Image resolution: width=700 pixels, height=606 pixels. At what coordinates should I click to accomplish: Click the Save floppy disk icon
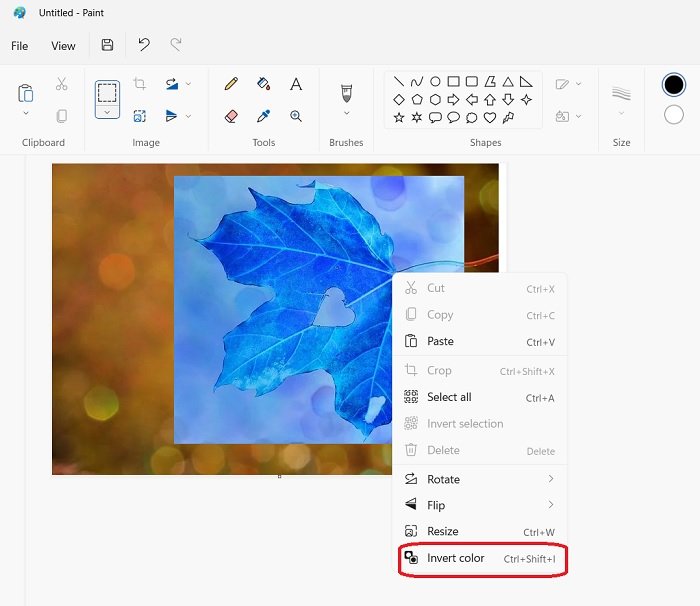[107, 45]
